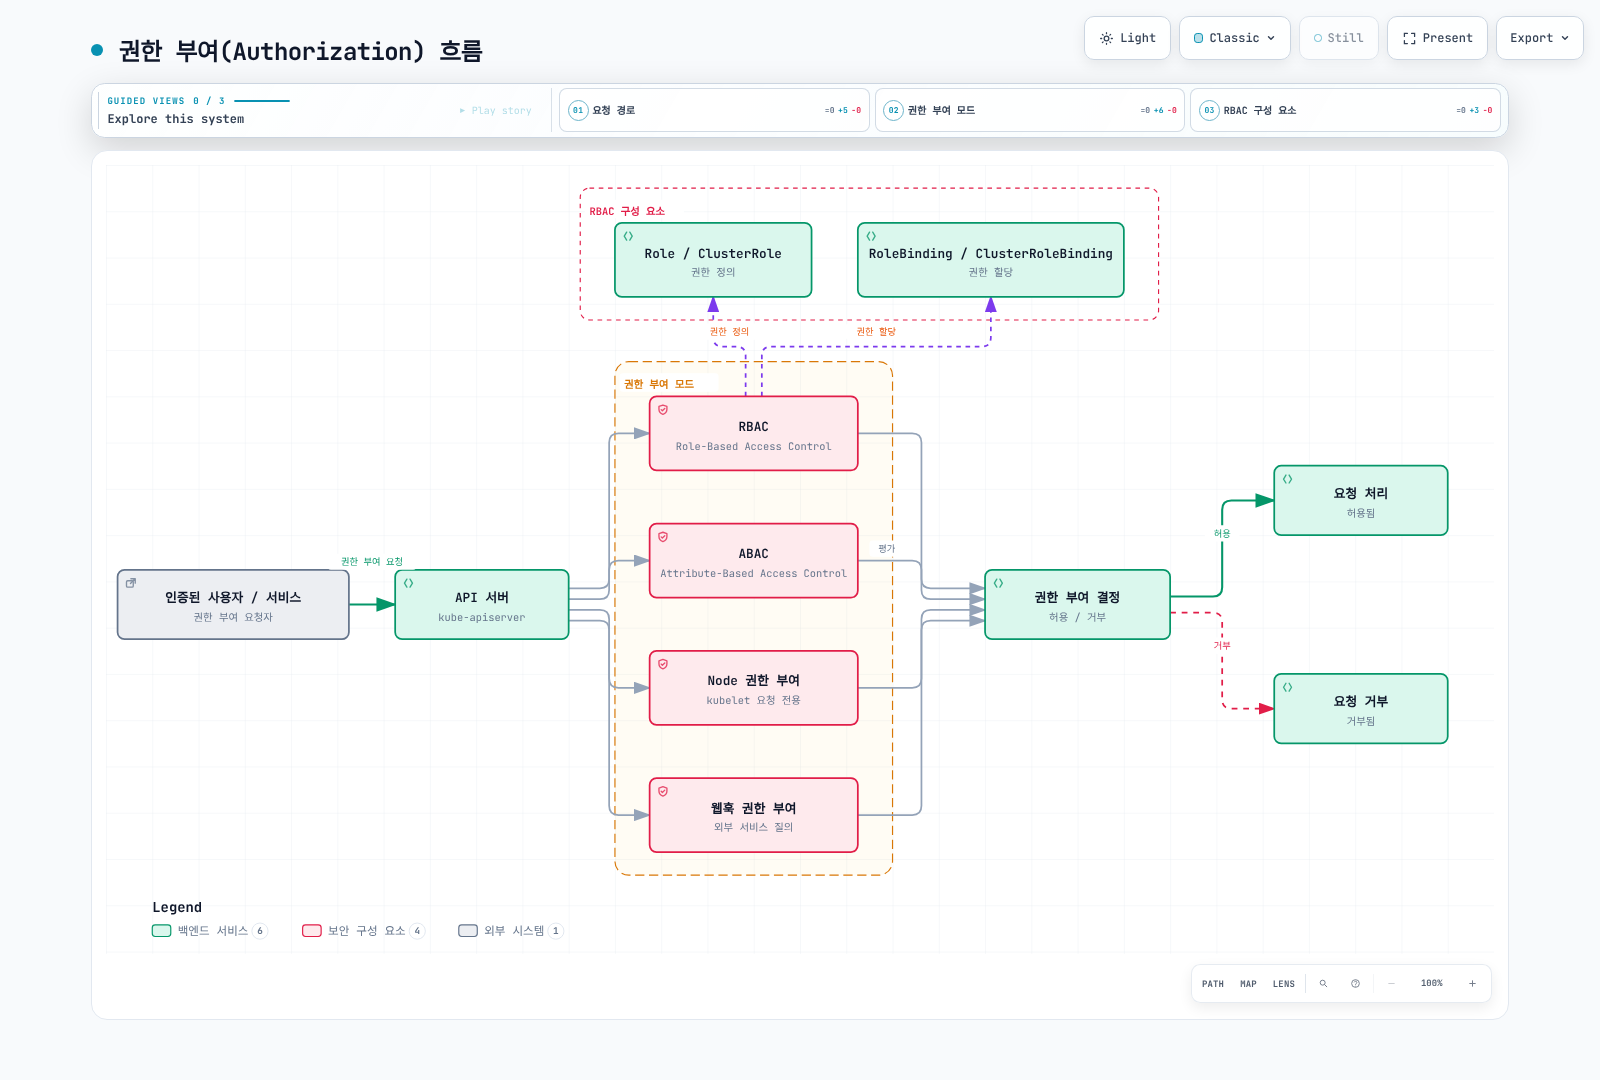Open the Export dropdown menu
Image resolution: width=1600 pixels, height=1080 pixels.
point(1539,38)
